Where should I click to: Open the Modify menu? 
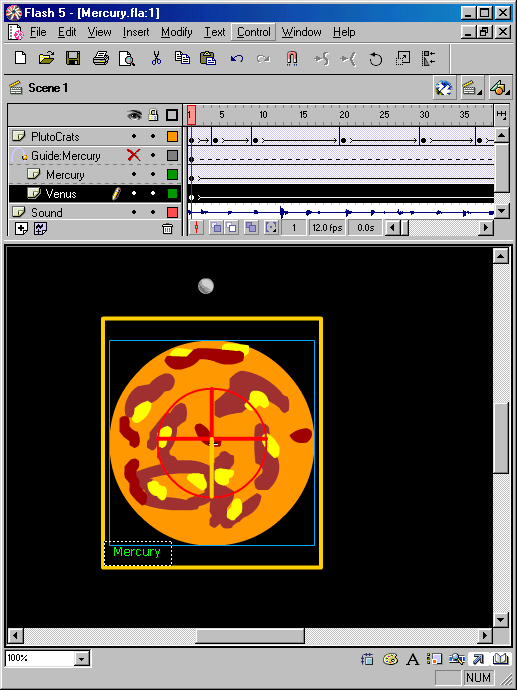pyautogui.click(x=176, y=32)
